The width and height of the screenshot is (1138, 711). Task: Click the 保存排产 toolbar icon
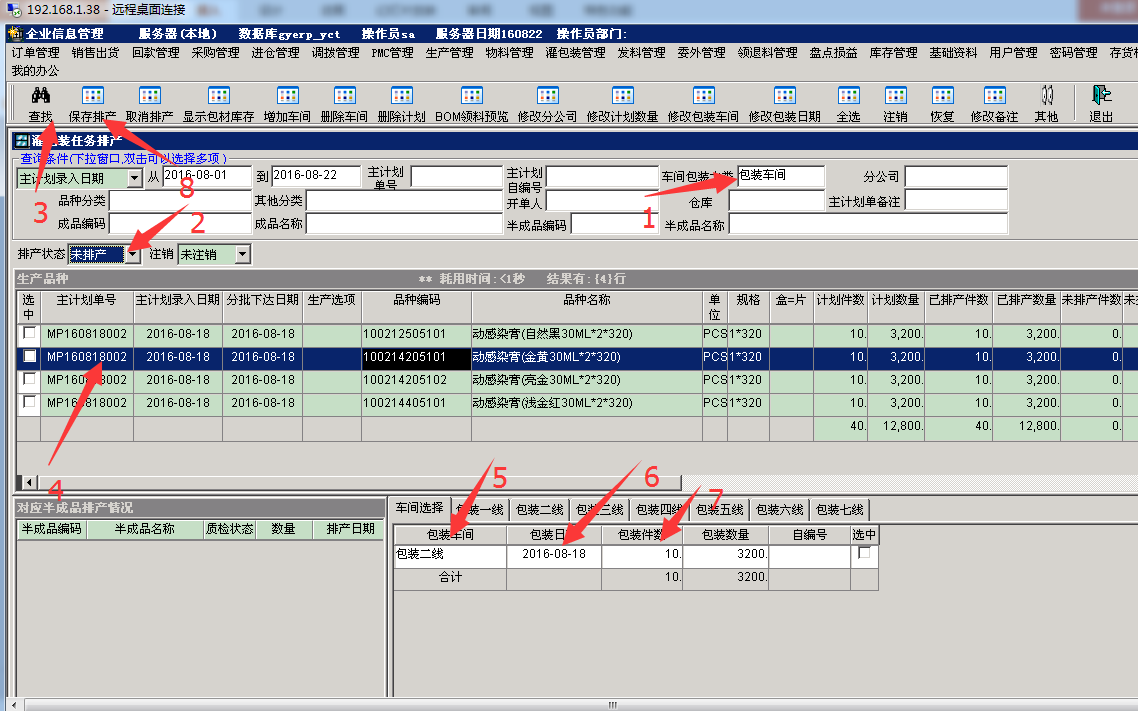92,96
